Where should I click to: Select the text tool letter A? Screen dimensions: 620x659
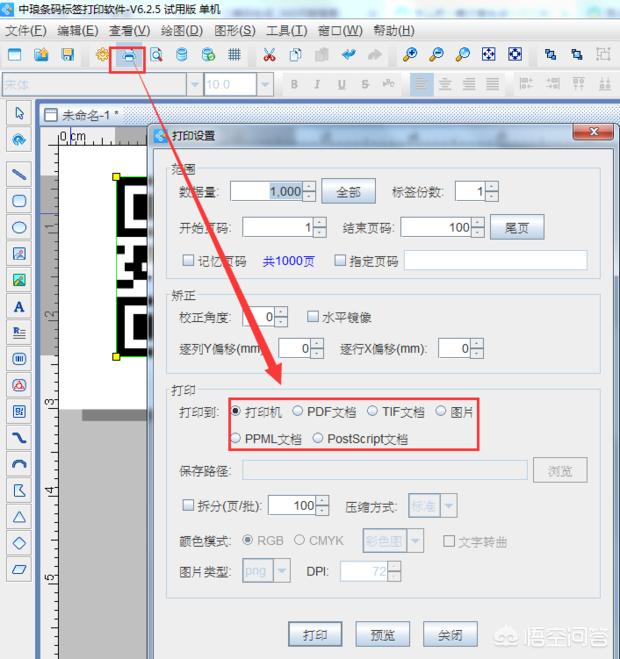pyautogui.click(x=19, y=307)
